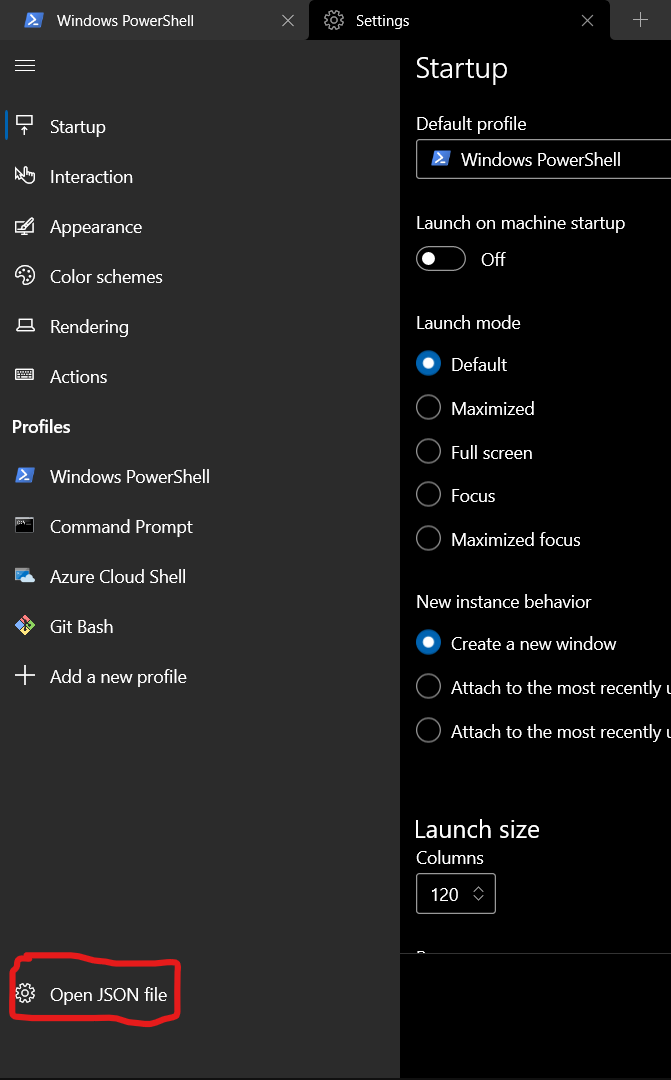The image size is (671, 1080).
Task: Collapse the navigation pane with hamburger menu
Action: [24, 66]
